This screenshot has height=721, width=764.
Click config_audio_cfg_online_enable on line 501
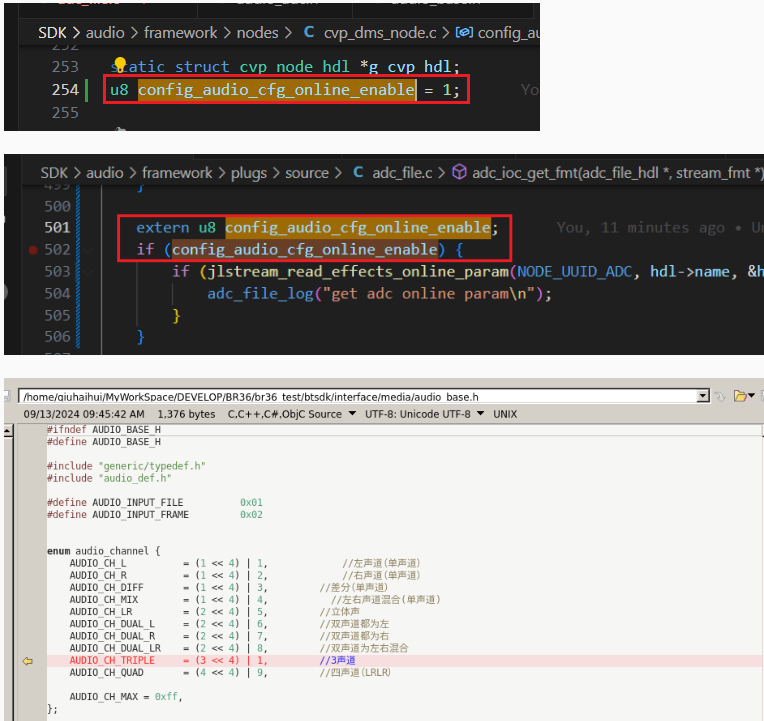358,228
